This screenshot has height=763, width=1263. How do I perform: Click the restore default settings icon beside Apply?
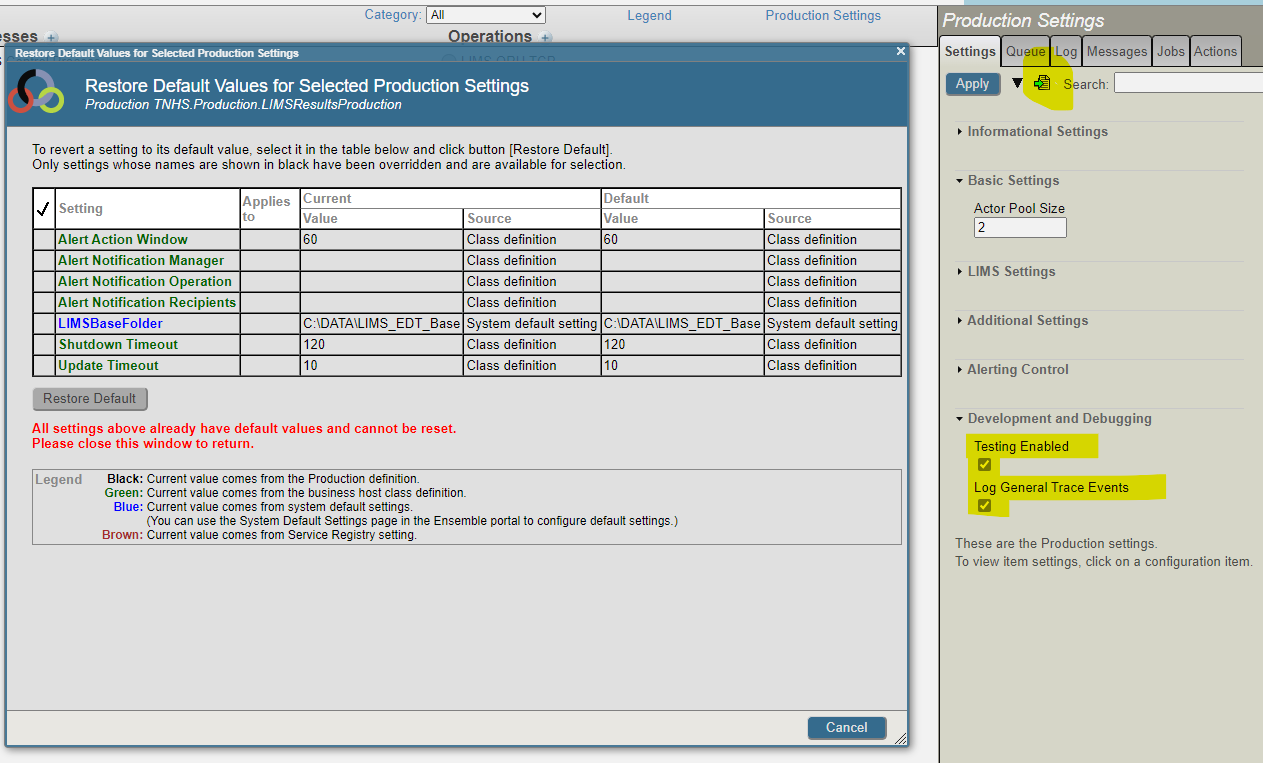pos(1042,83)
